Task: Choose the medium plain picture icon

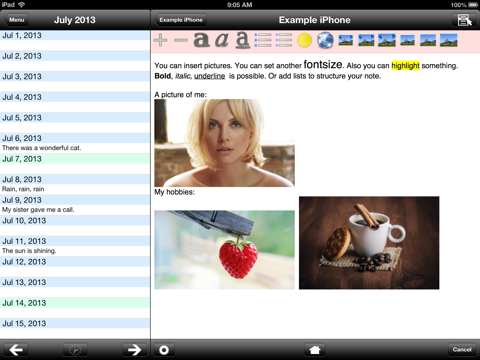Action: (428, 40)
